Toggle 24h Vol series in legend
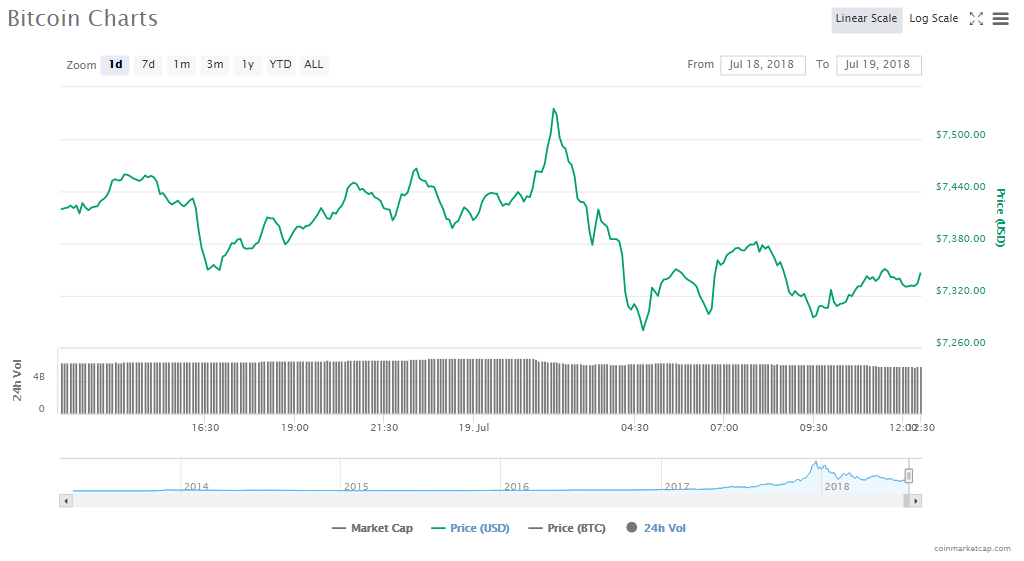Viewport: 1024px width, 561px height. point(656,528)
